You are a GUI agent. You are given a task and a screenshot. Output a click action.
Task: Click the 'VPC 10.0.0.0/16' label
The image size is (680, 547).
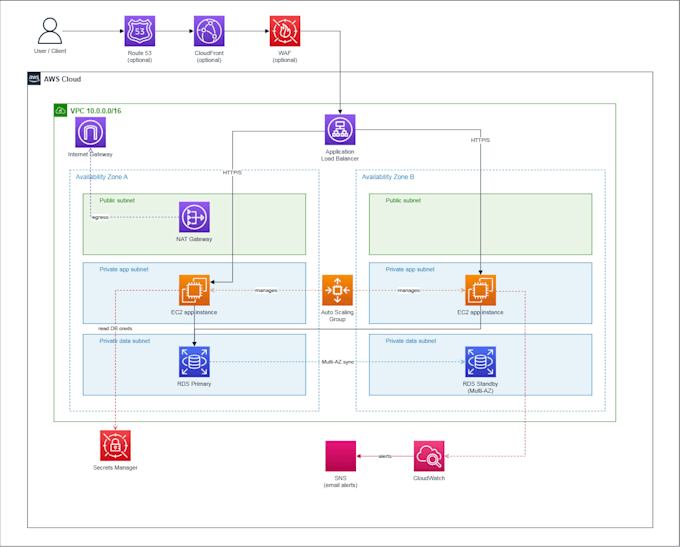click(96, 111)
